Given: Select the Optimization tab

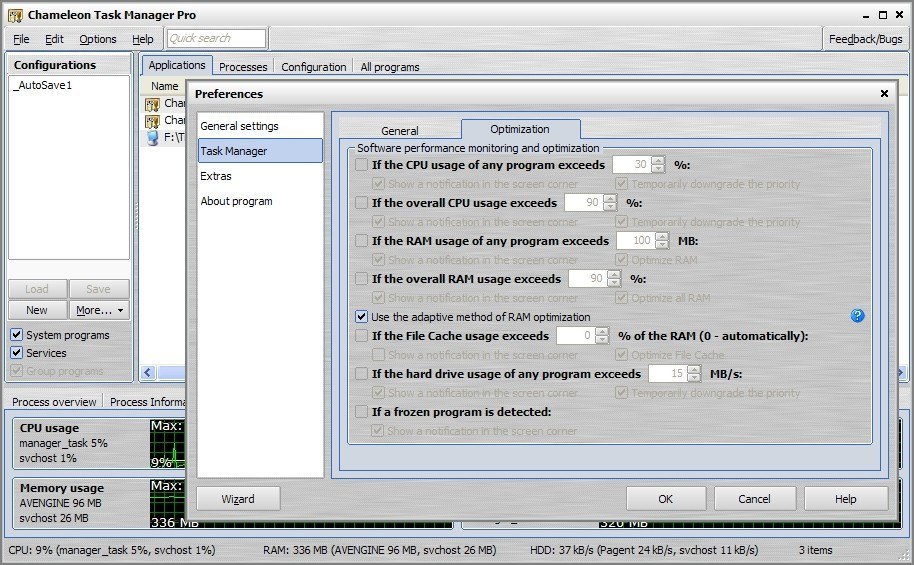Looking at the screenshot, I should pyautogui.click(x=520, y=129).
